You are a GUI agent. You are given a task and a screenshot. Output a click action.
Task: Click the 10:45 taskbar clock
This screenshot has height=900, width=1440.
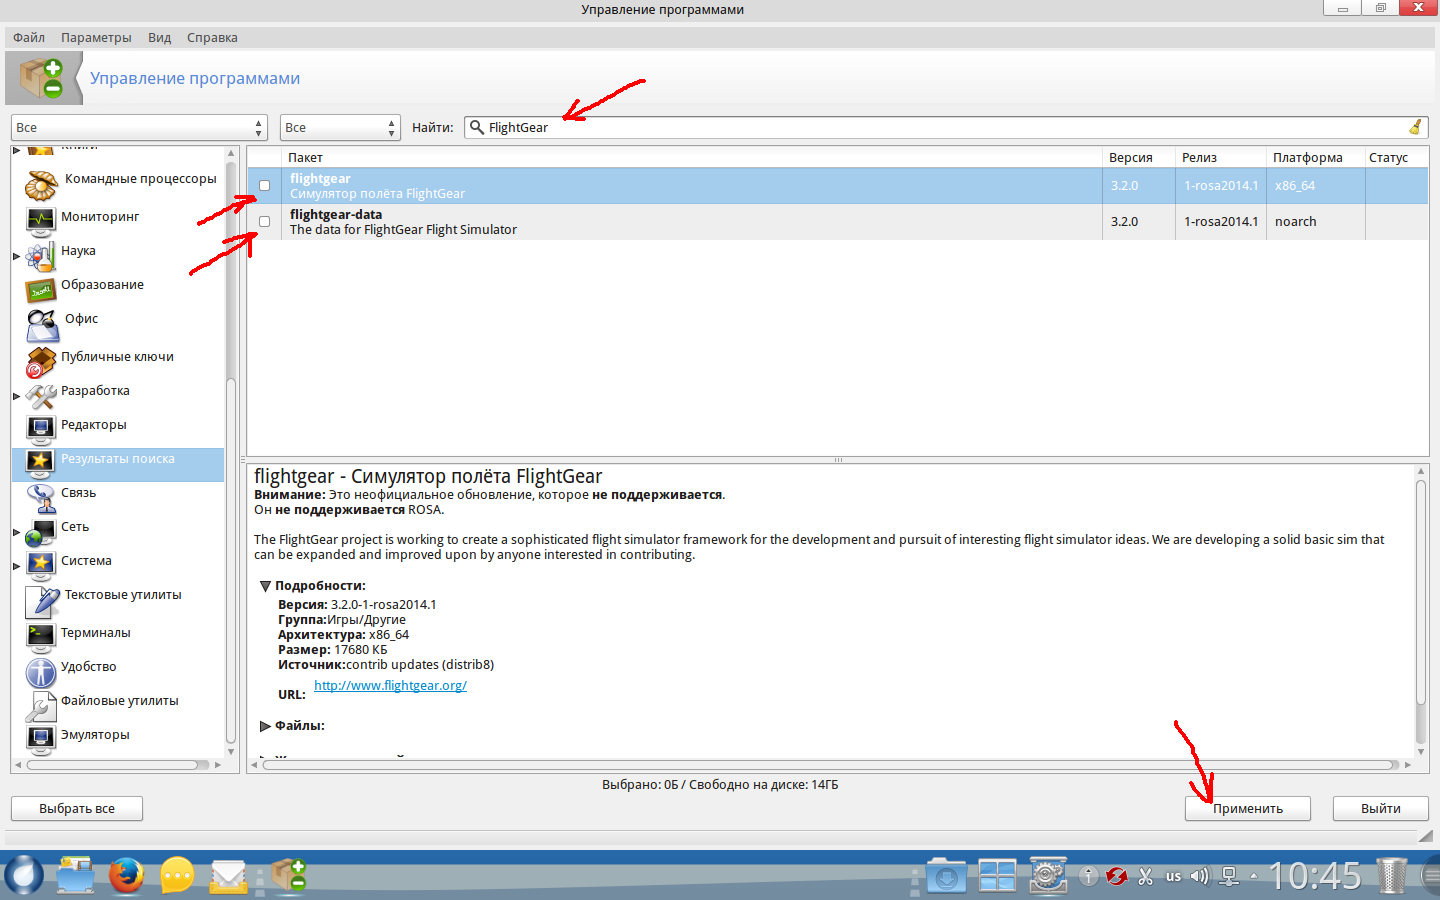click(1315, 876)
